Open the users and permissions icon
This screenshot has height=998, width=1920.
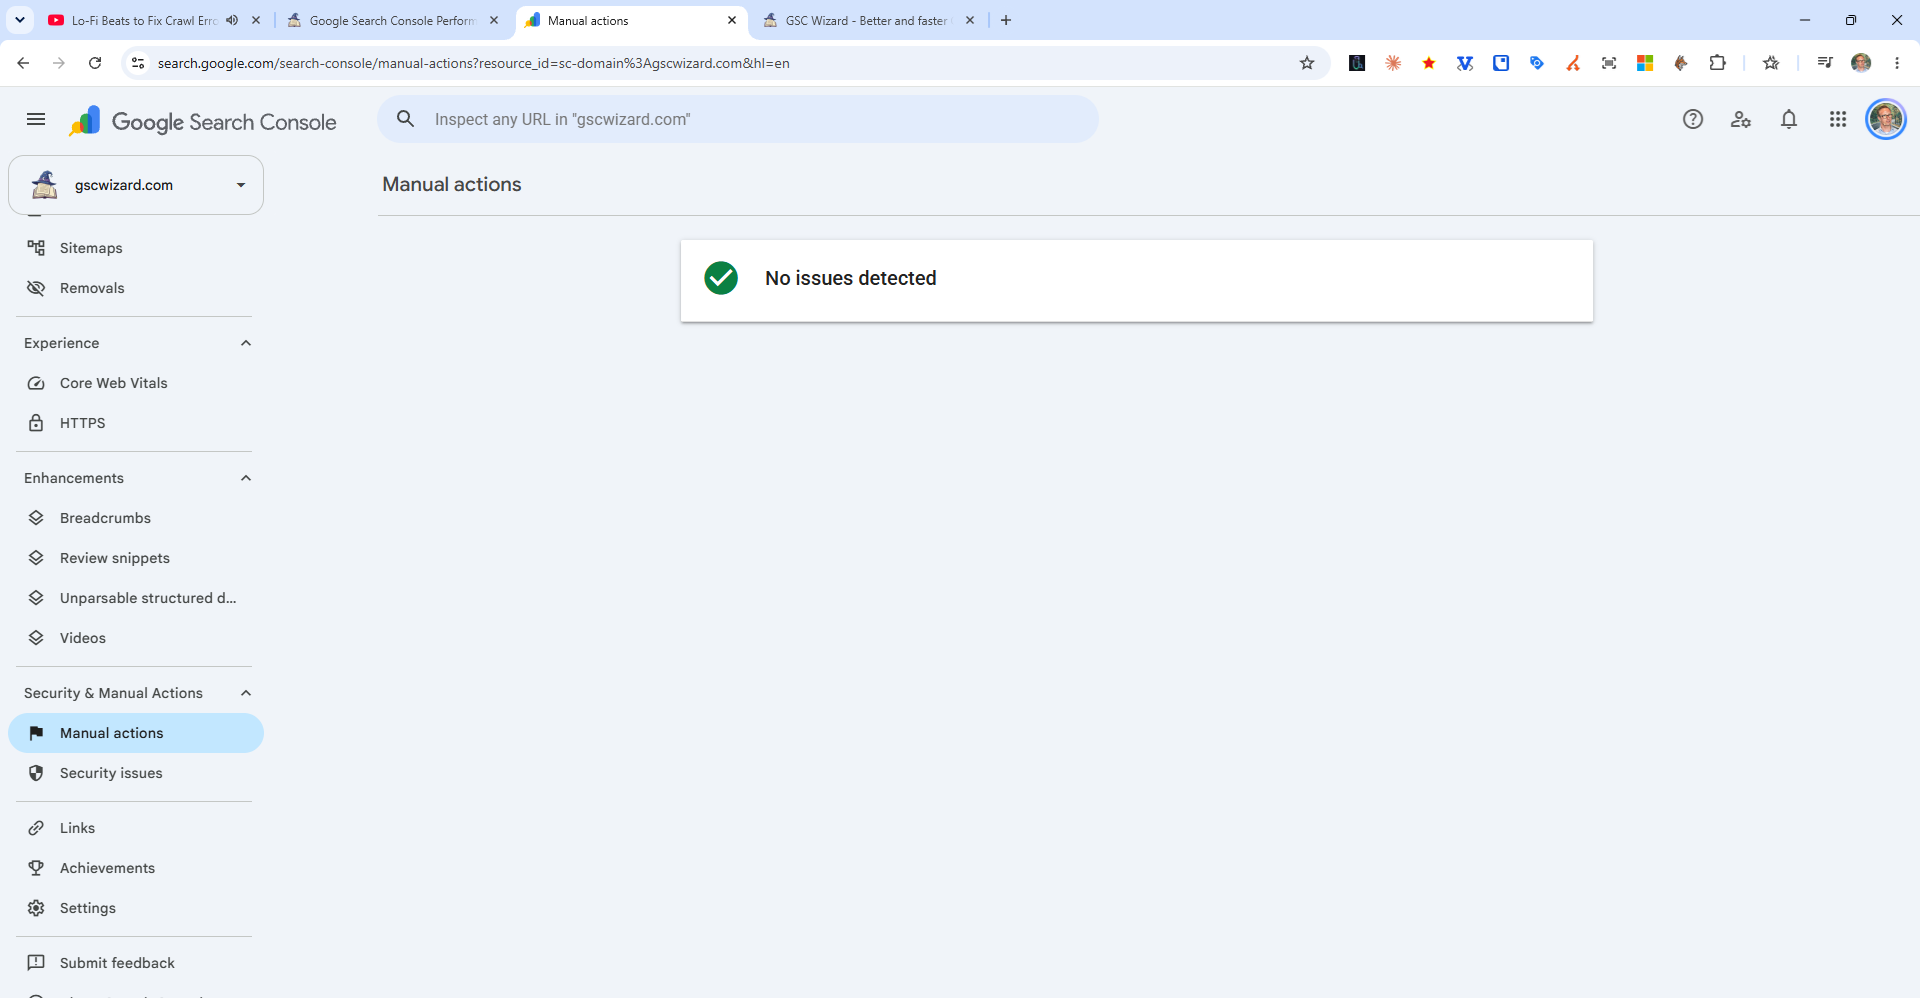click(x=1741, y=120)
